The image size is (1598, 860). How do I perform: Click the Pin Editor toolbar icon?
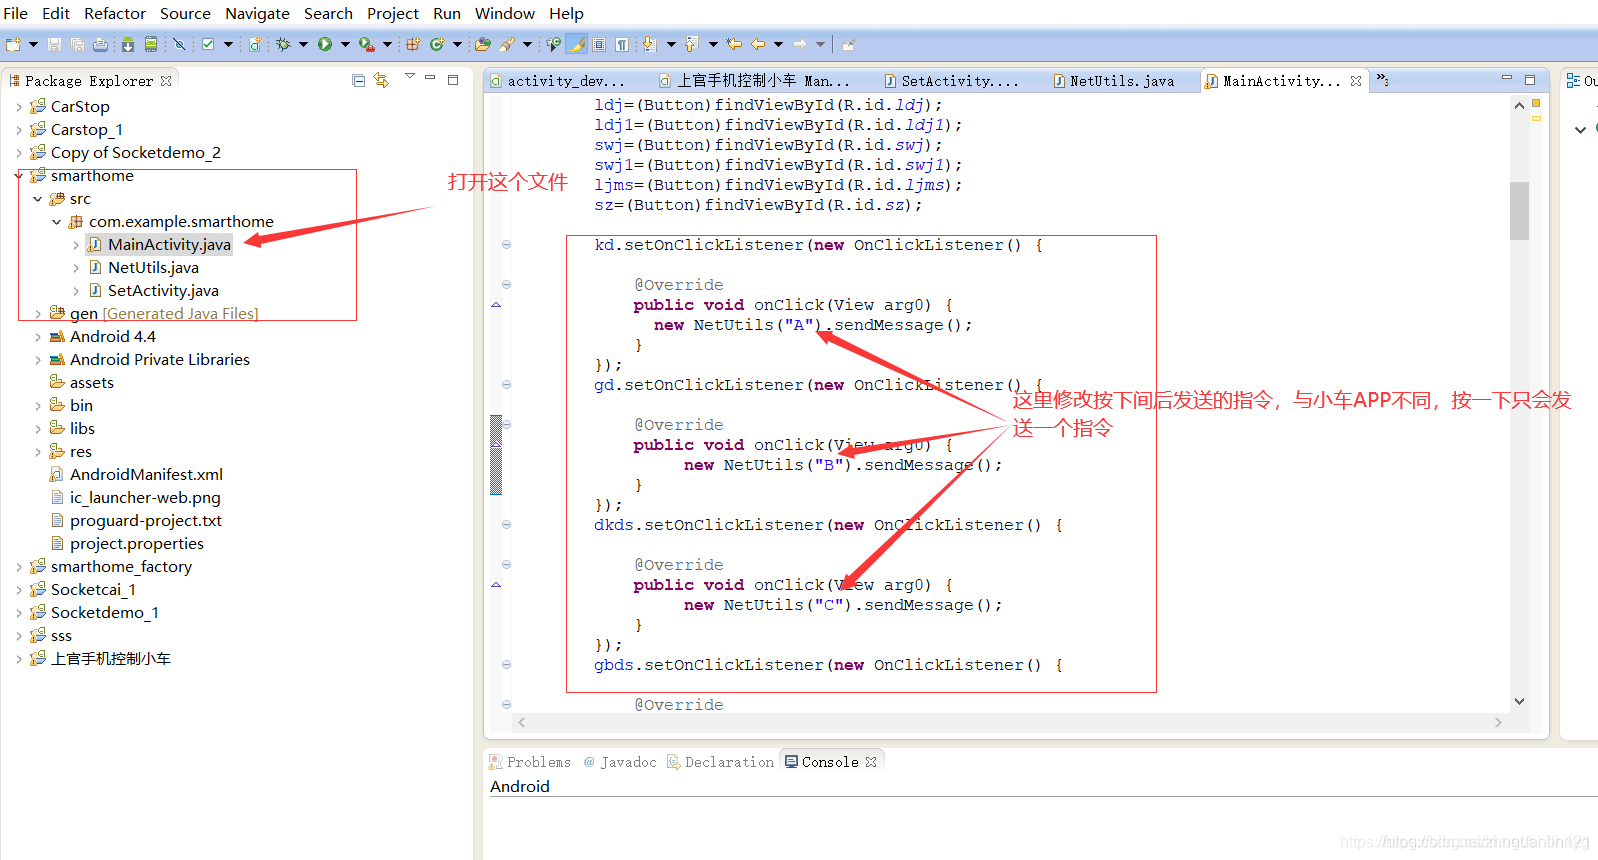pyautogui.click(x=848, y=44)
